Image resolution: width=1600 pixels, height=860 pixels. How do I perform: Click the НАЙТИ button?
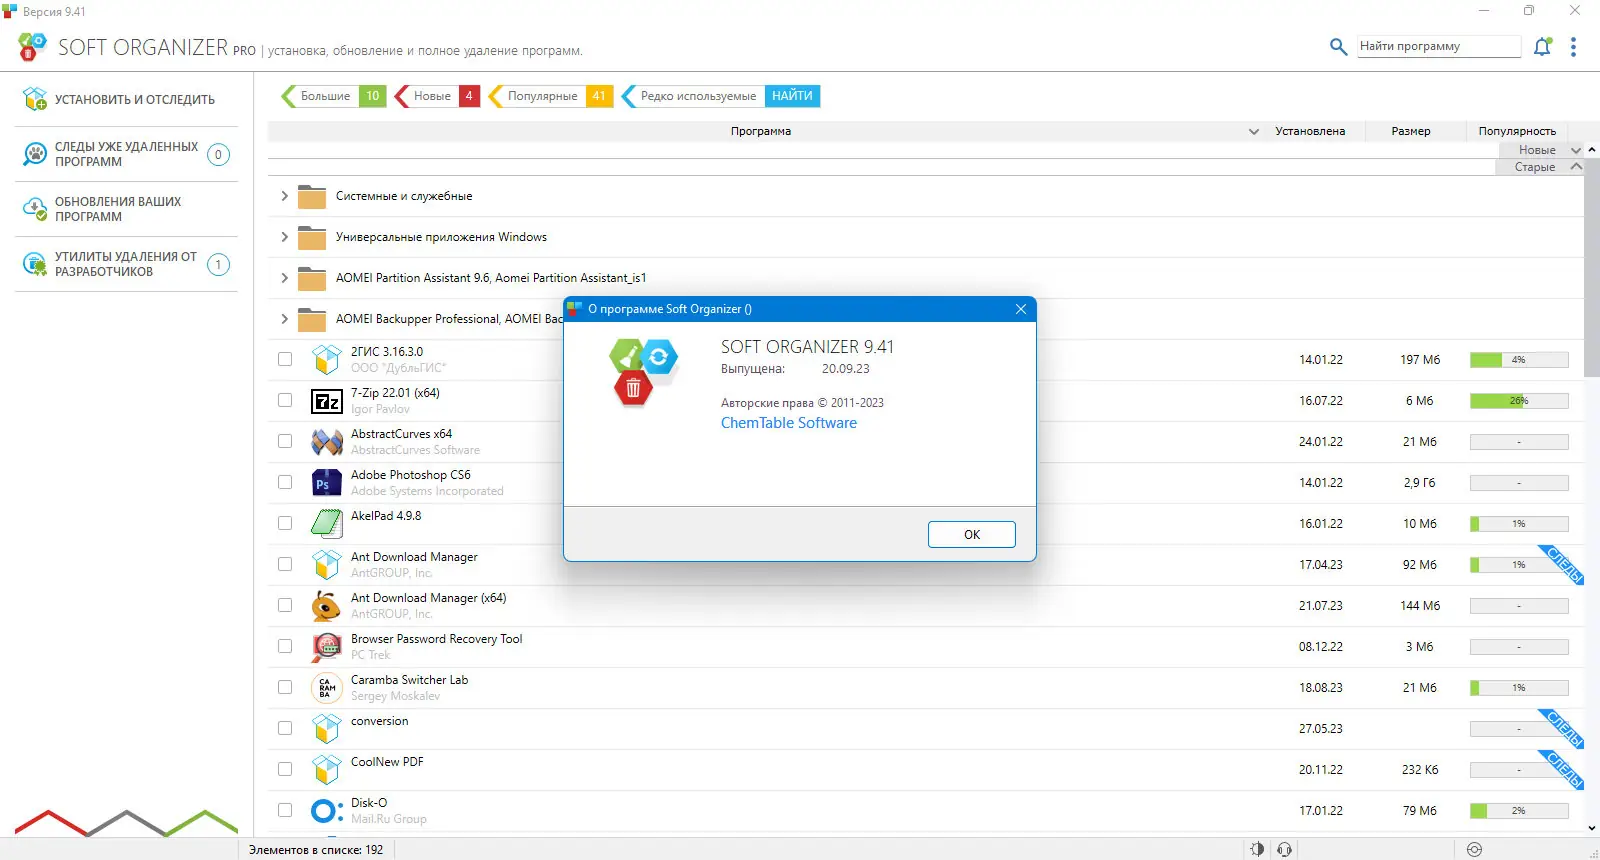(792, 96)
